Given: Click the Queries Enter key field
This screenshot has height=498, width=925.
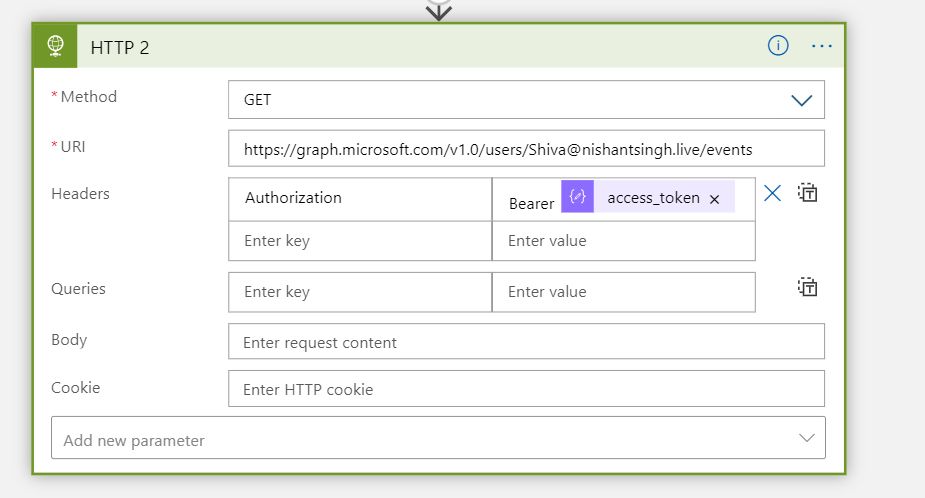Looking at the screenshot, I should pos(360,292).
